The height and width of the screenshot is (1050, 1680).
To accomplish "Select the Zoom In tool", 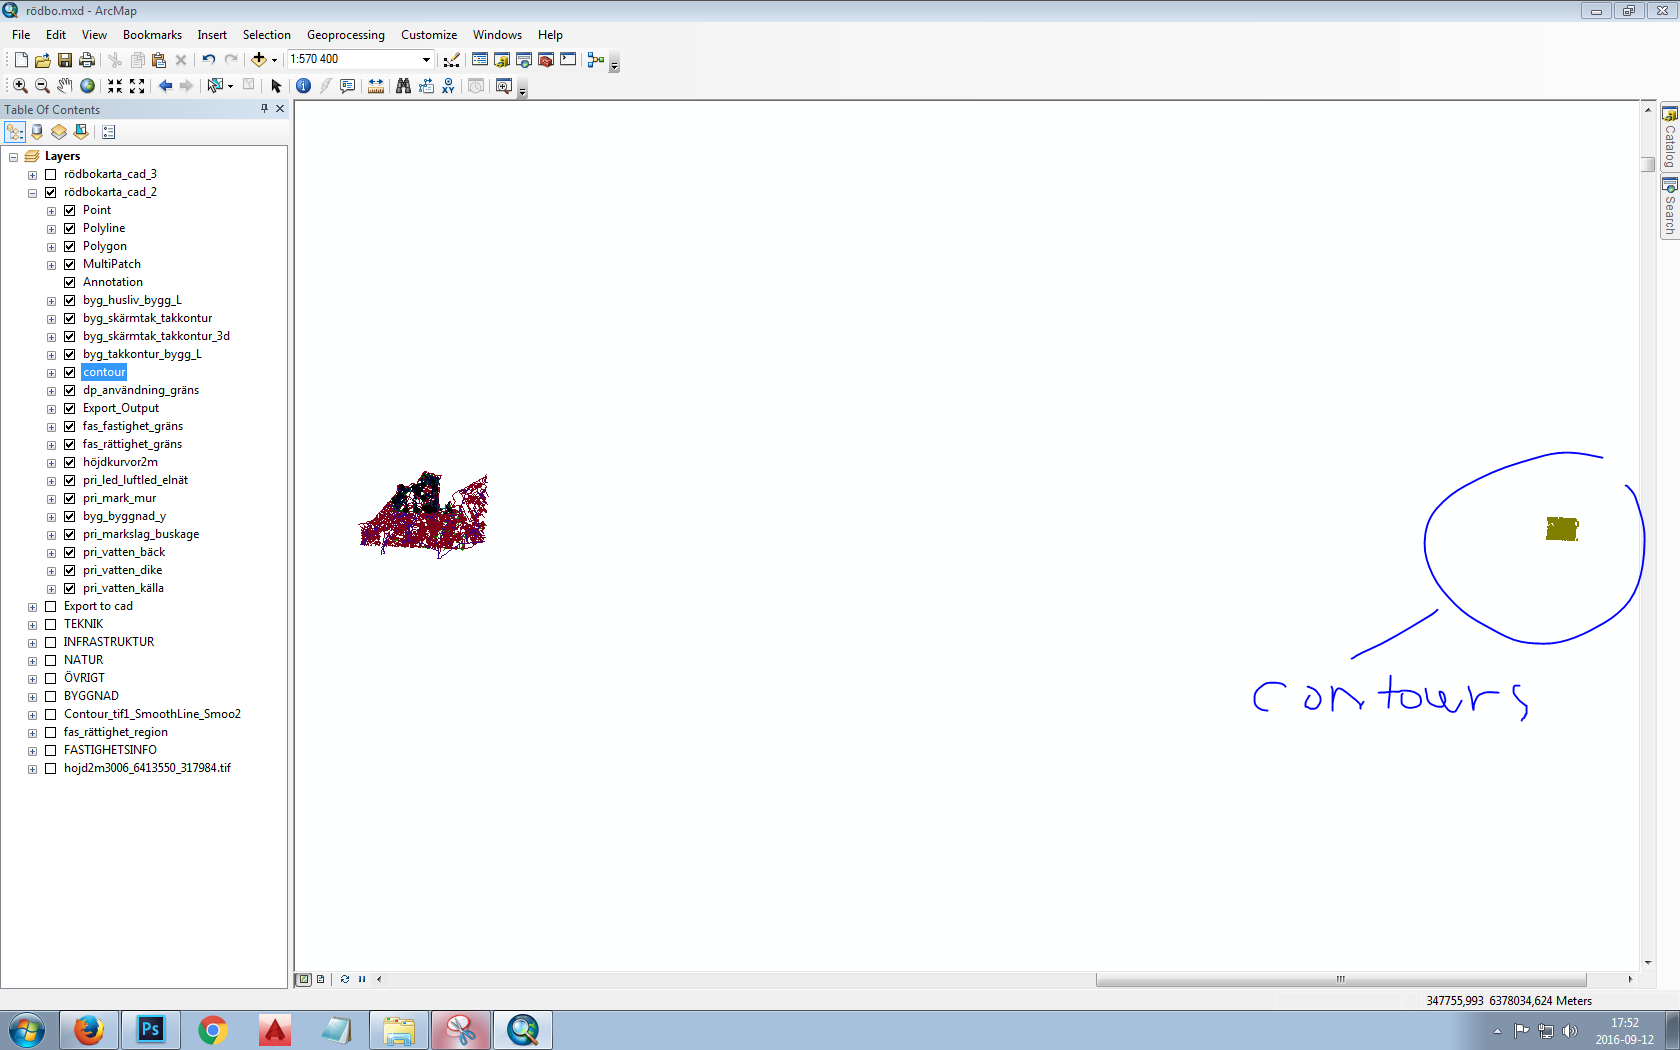I will (20, 86).
